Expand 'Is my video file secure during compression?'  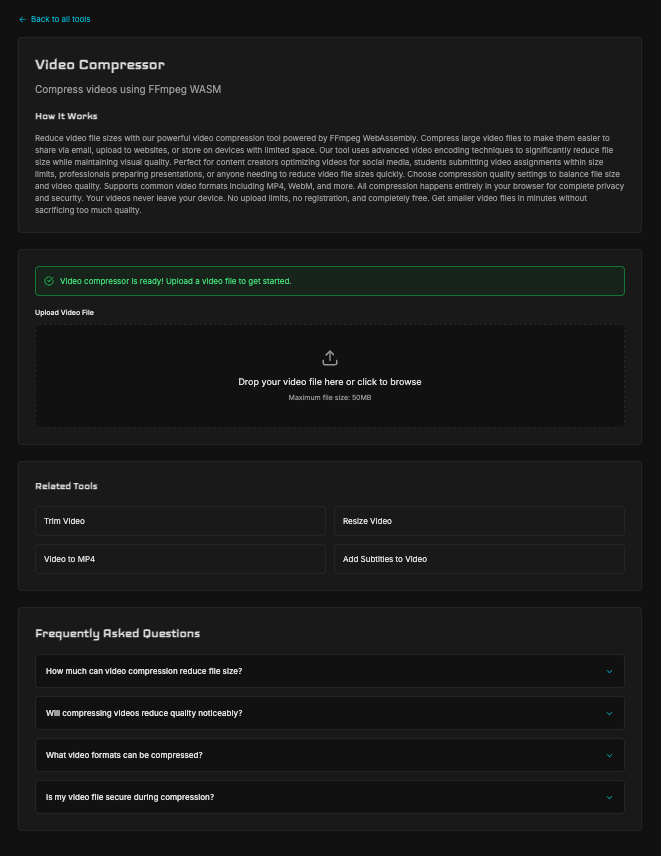click(x=330, y=797)
